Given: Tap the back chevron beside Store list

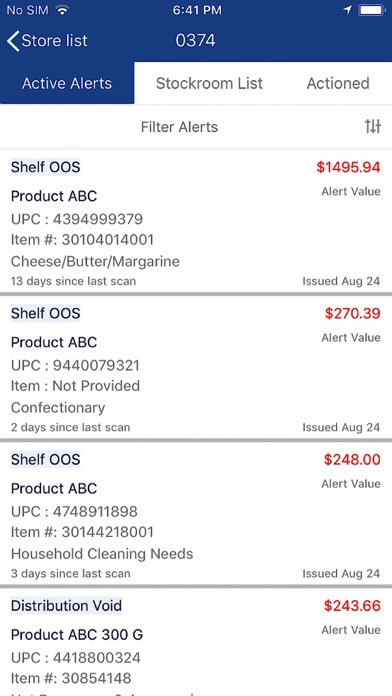Looking at the screenshot, I should (x=13, y=41).
